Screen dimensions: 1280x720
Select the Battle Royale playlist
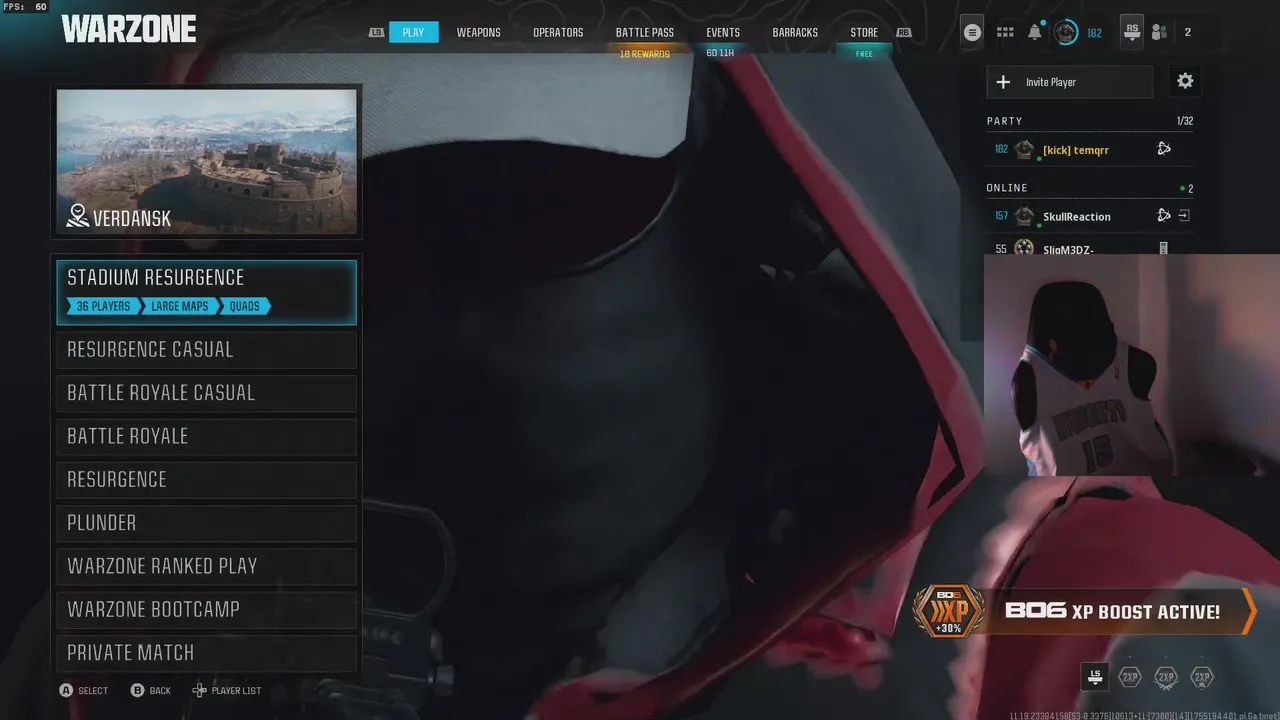click(206, 436)
